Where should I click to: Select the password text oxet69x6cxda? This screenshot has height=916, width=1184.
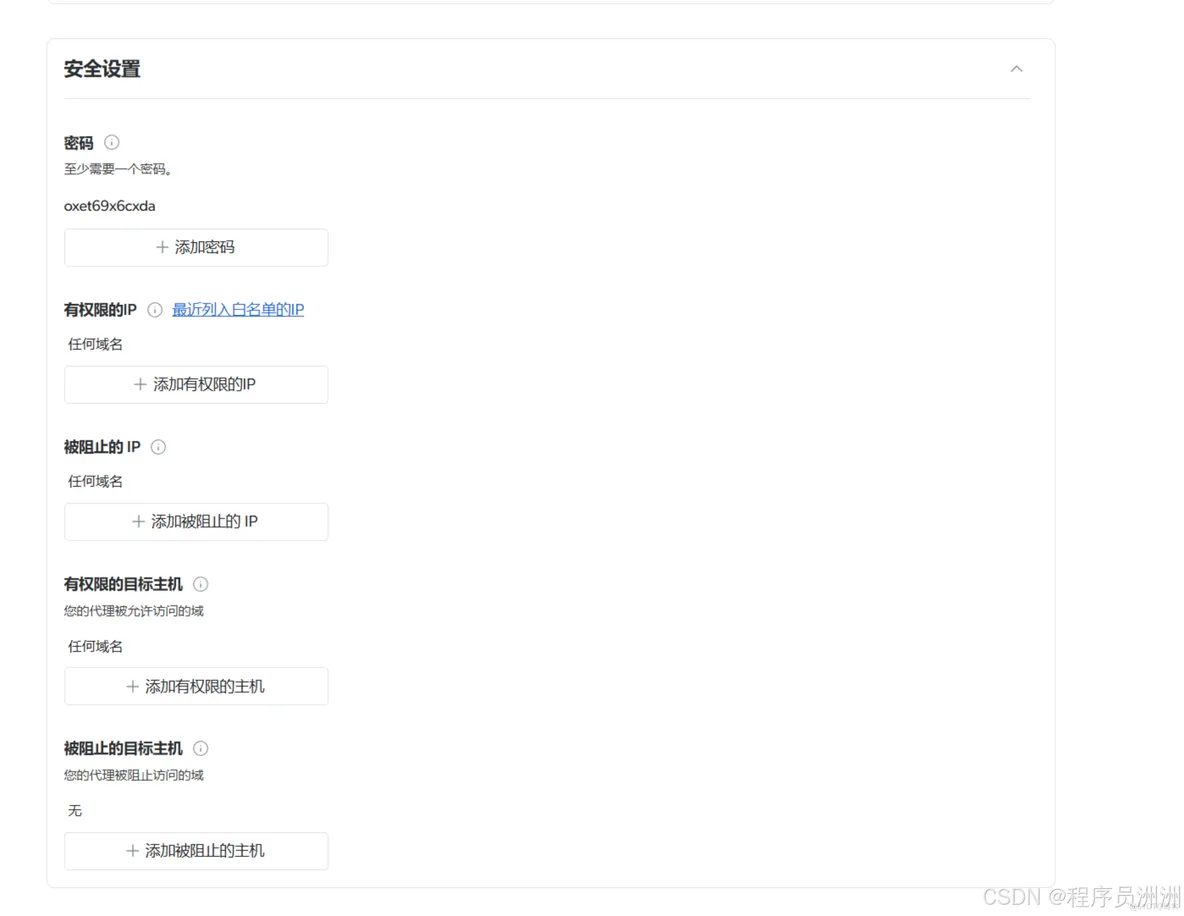click(x=109, y=206)
